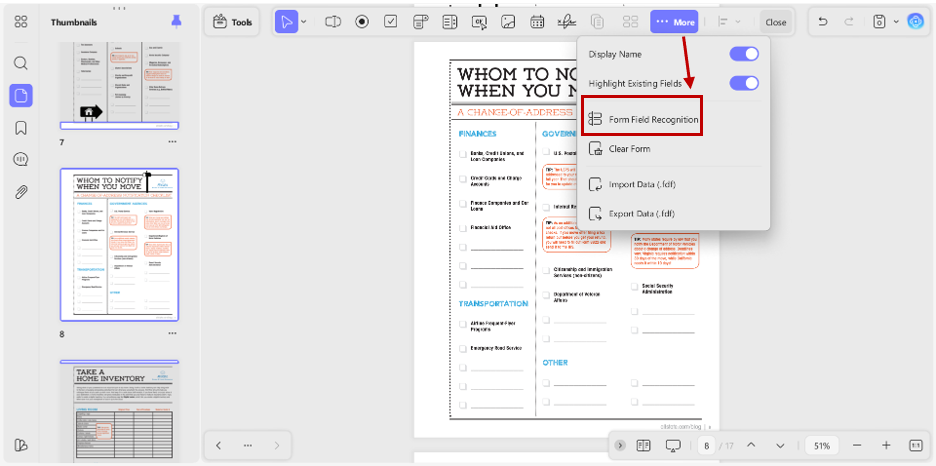936x466 pixels.
Task: Open the comments panel icon
Action: pyautogui.click(x=21, y=160)
